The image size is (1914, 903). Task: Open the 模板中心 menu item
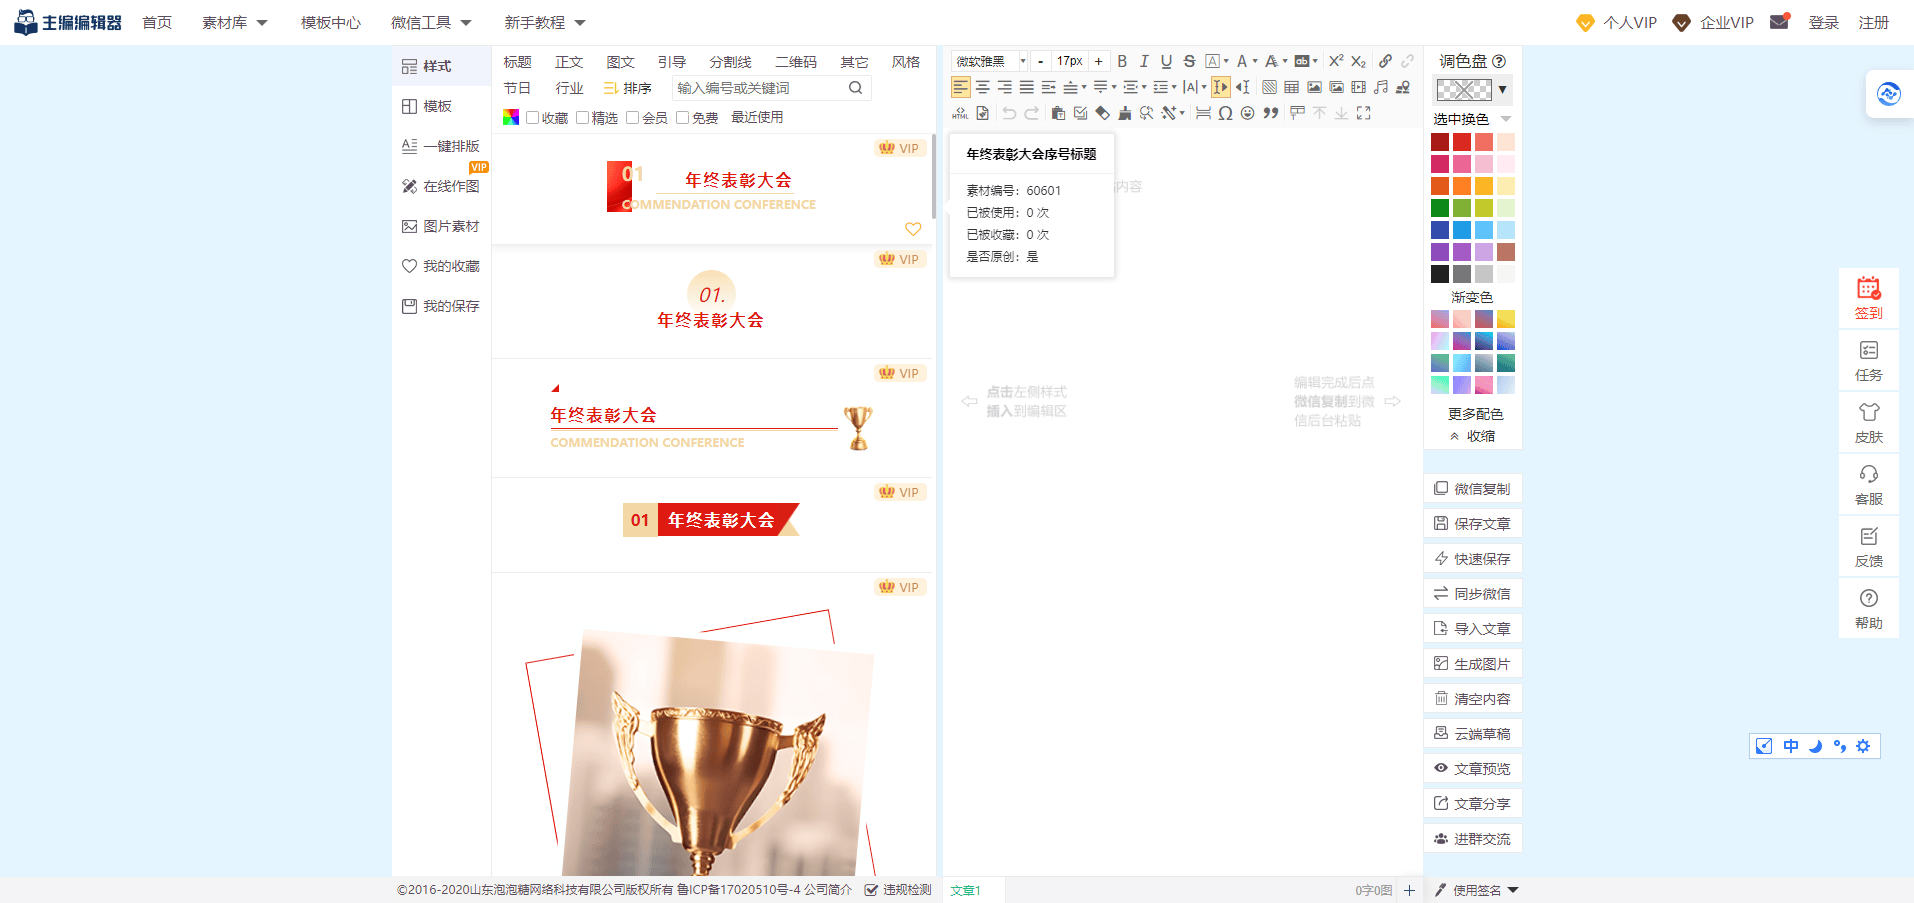click(330, 22)
